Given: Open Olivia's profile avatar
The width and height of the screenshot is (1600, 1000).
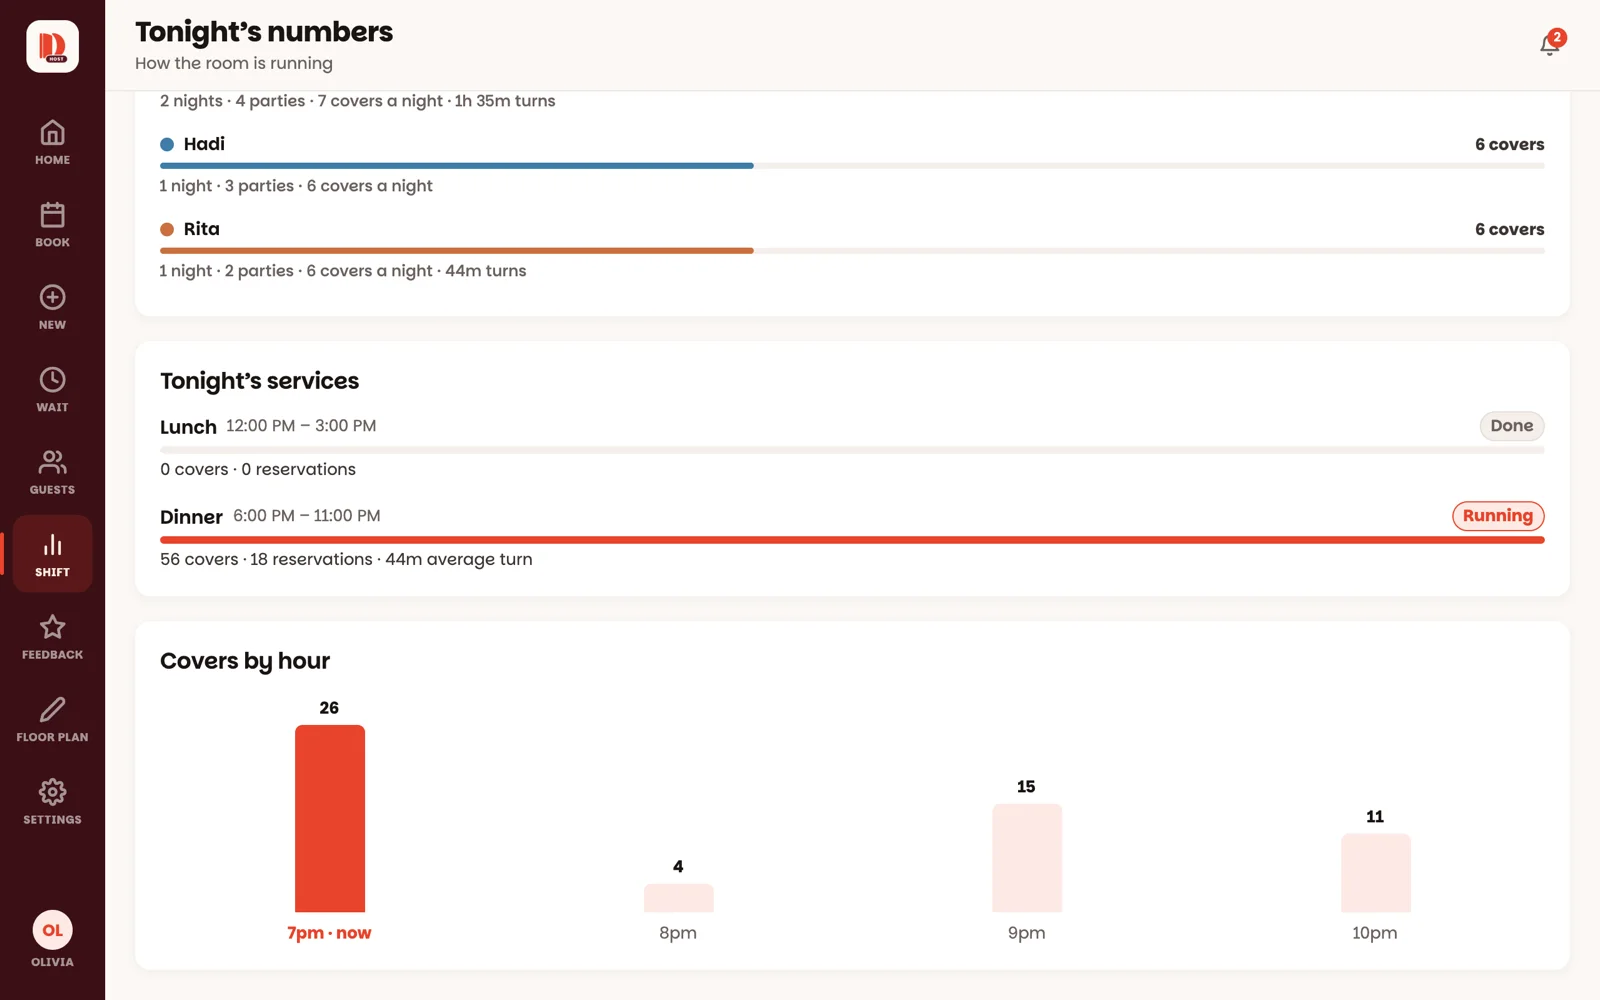Looking at the screenshot, I should pyautogui.click(x=52, y=930).
